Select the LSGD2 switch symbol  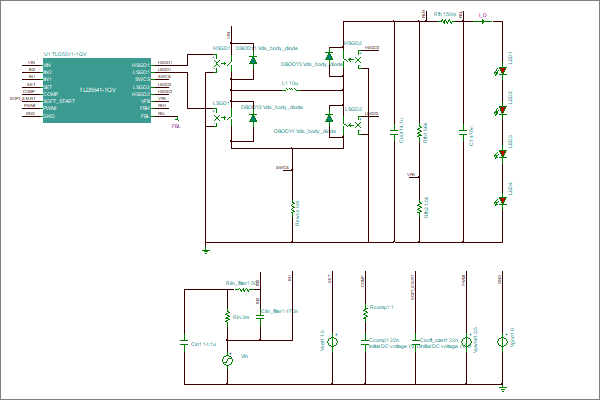pos(352,125)
